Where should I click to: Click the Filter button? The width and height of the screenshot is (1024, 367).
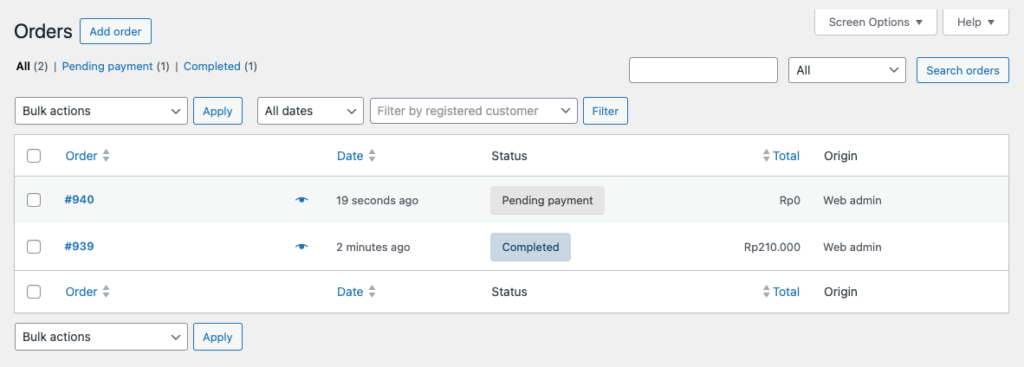coord(605,111)
